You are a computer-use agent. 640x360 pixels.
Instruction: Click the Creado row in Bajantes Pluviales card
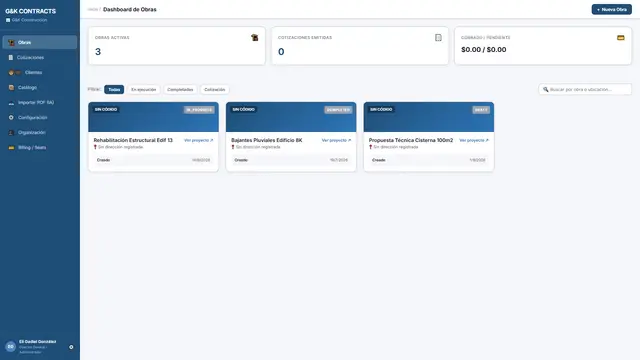tap(291, 160)
